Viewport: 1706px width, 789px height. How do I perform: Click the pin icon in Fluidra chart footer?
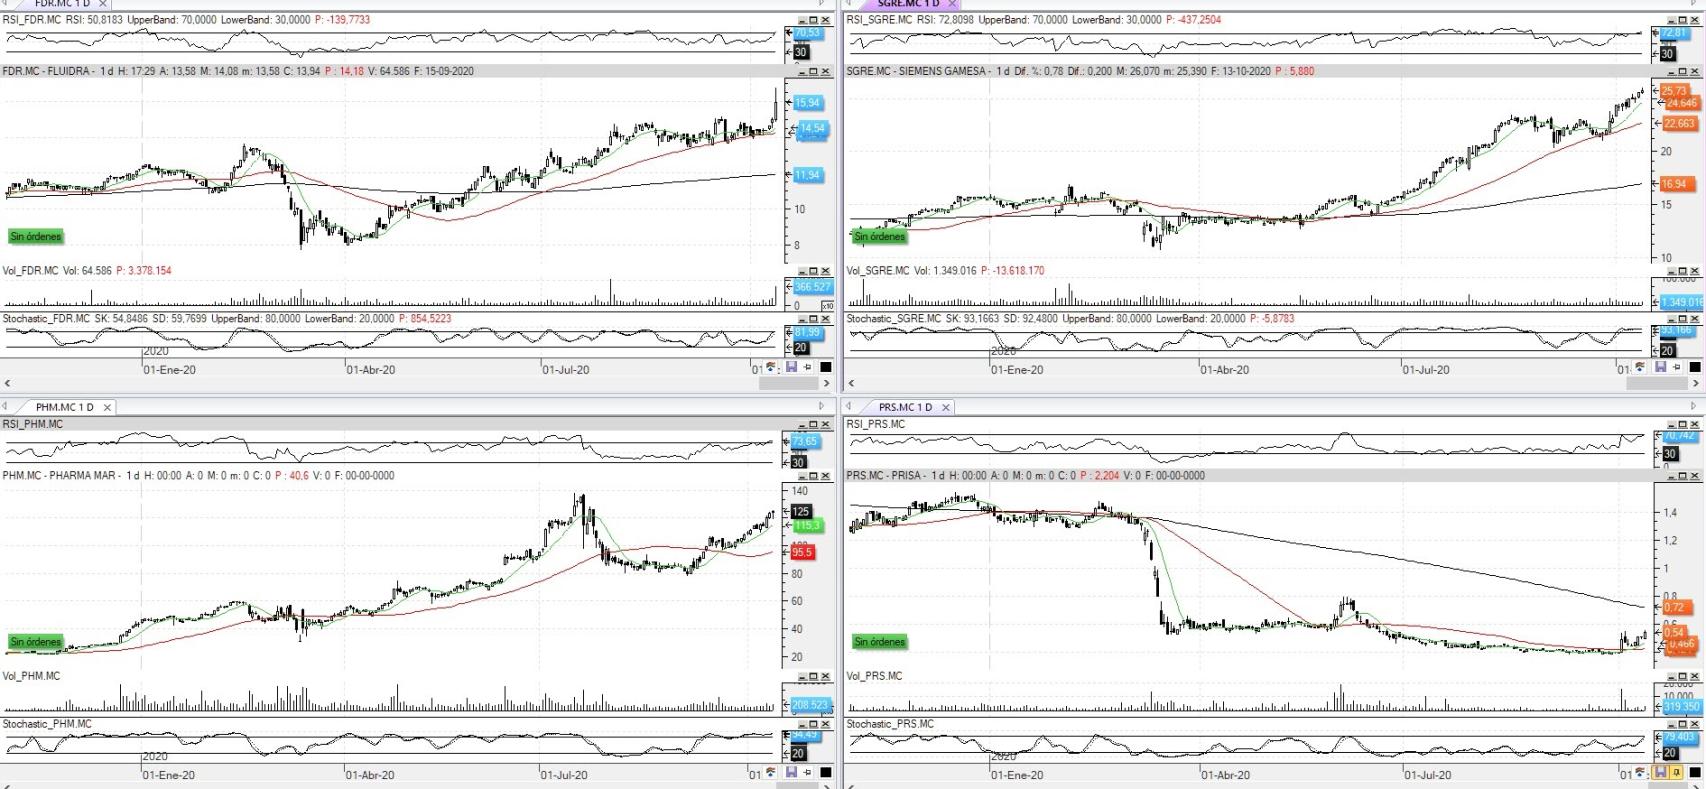[x=808, y=367]
